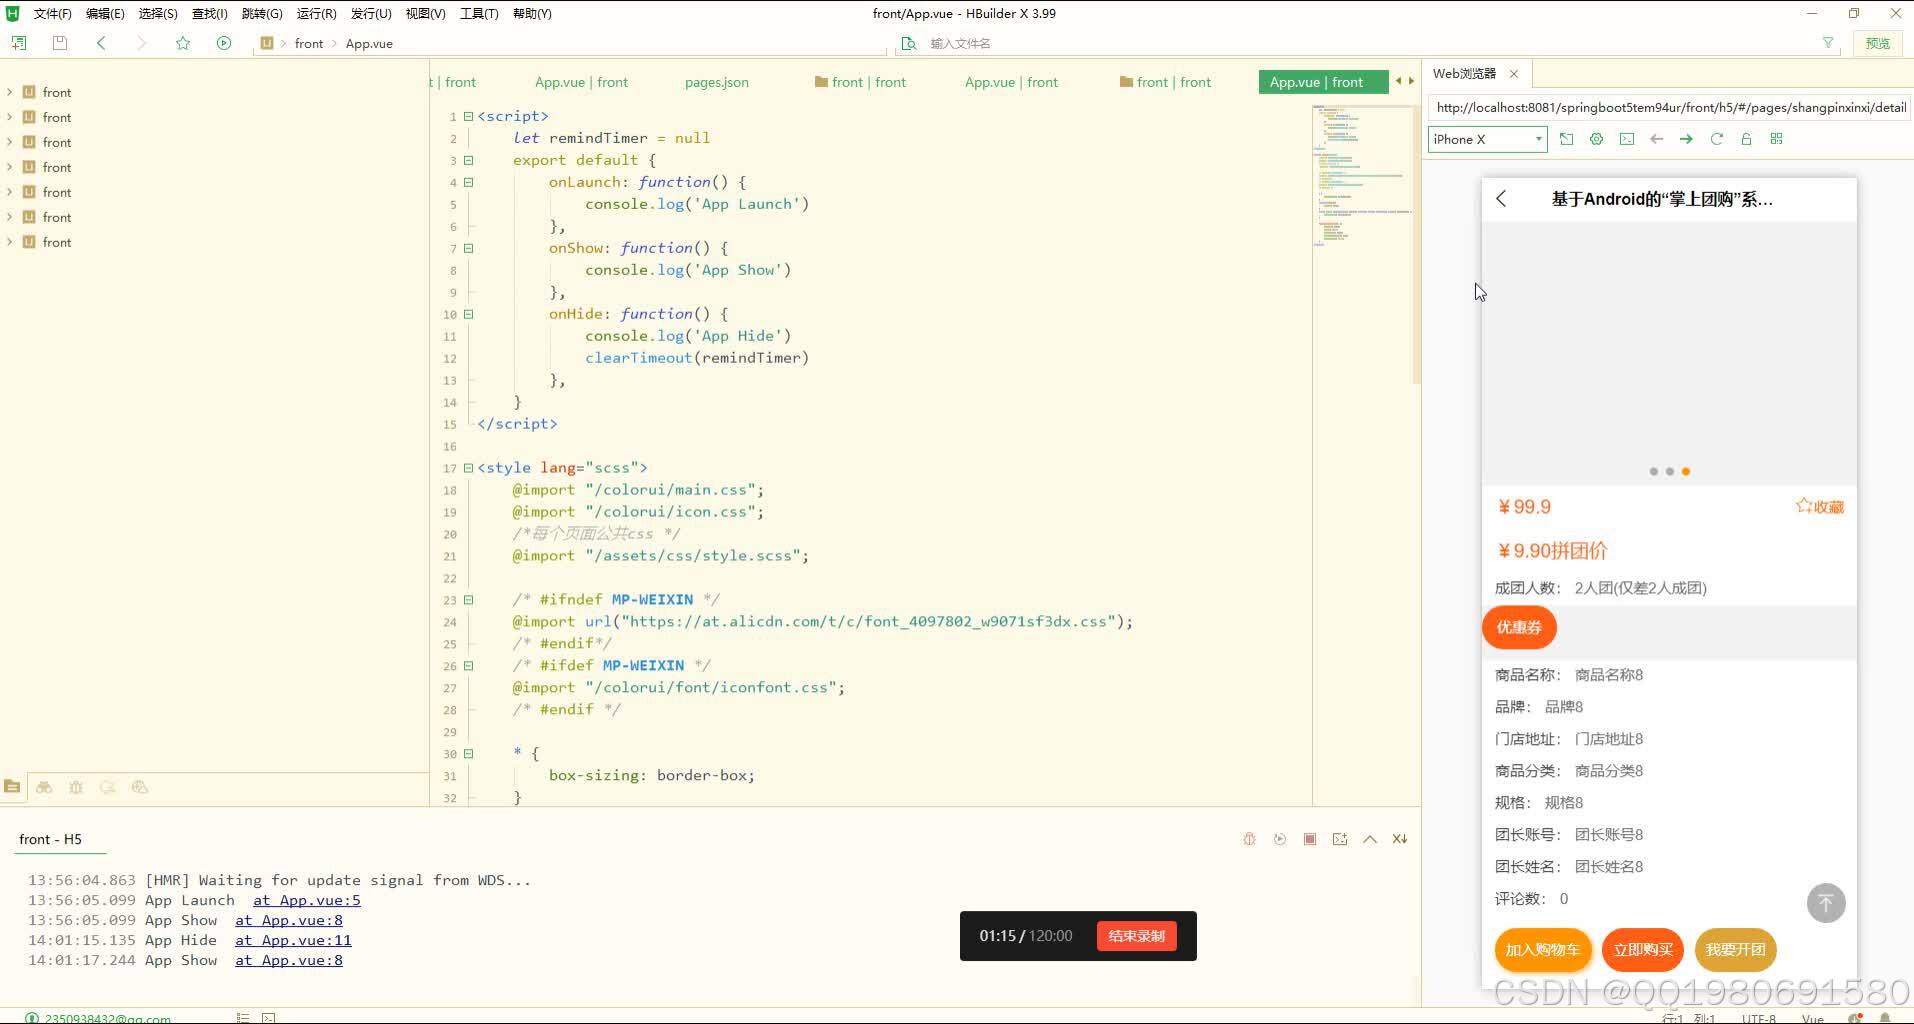Click the rotate device icon in web browser
1914x1024 pixels.
tap(1566, 139)
